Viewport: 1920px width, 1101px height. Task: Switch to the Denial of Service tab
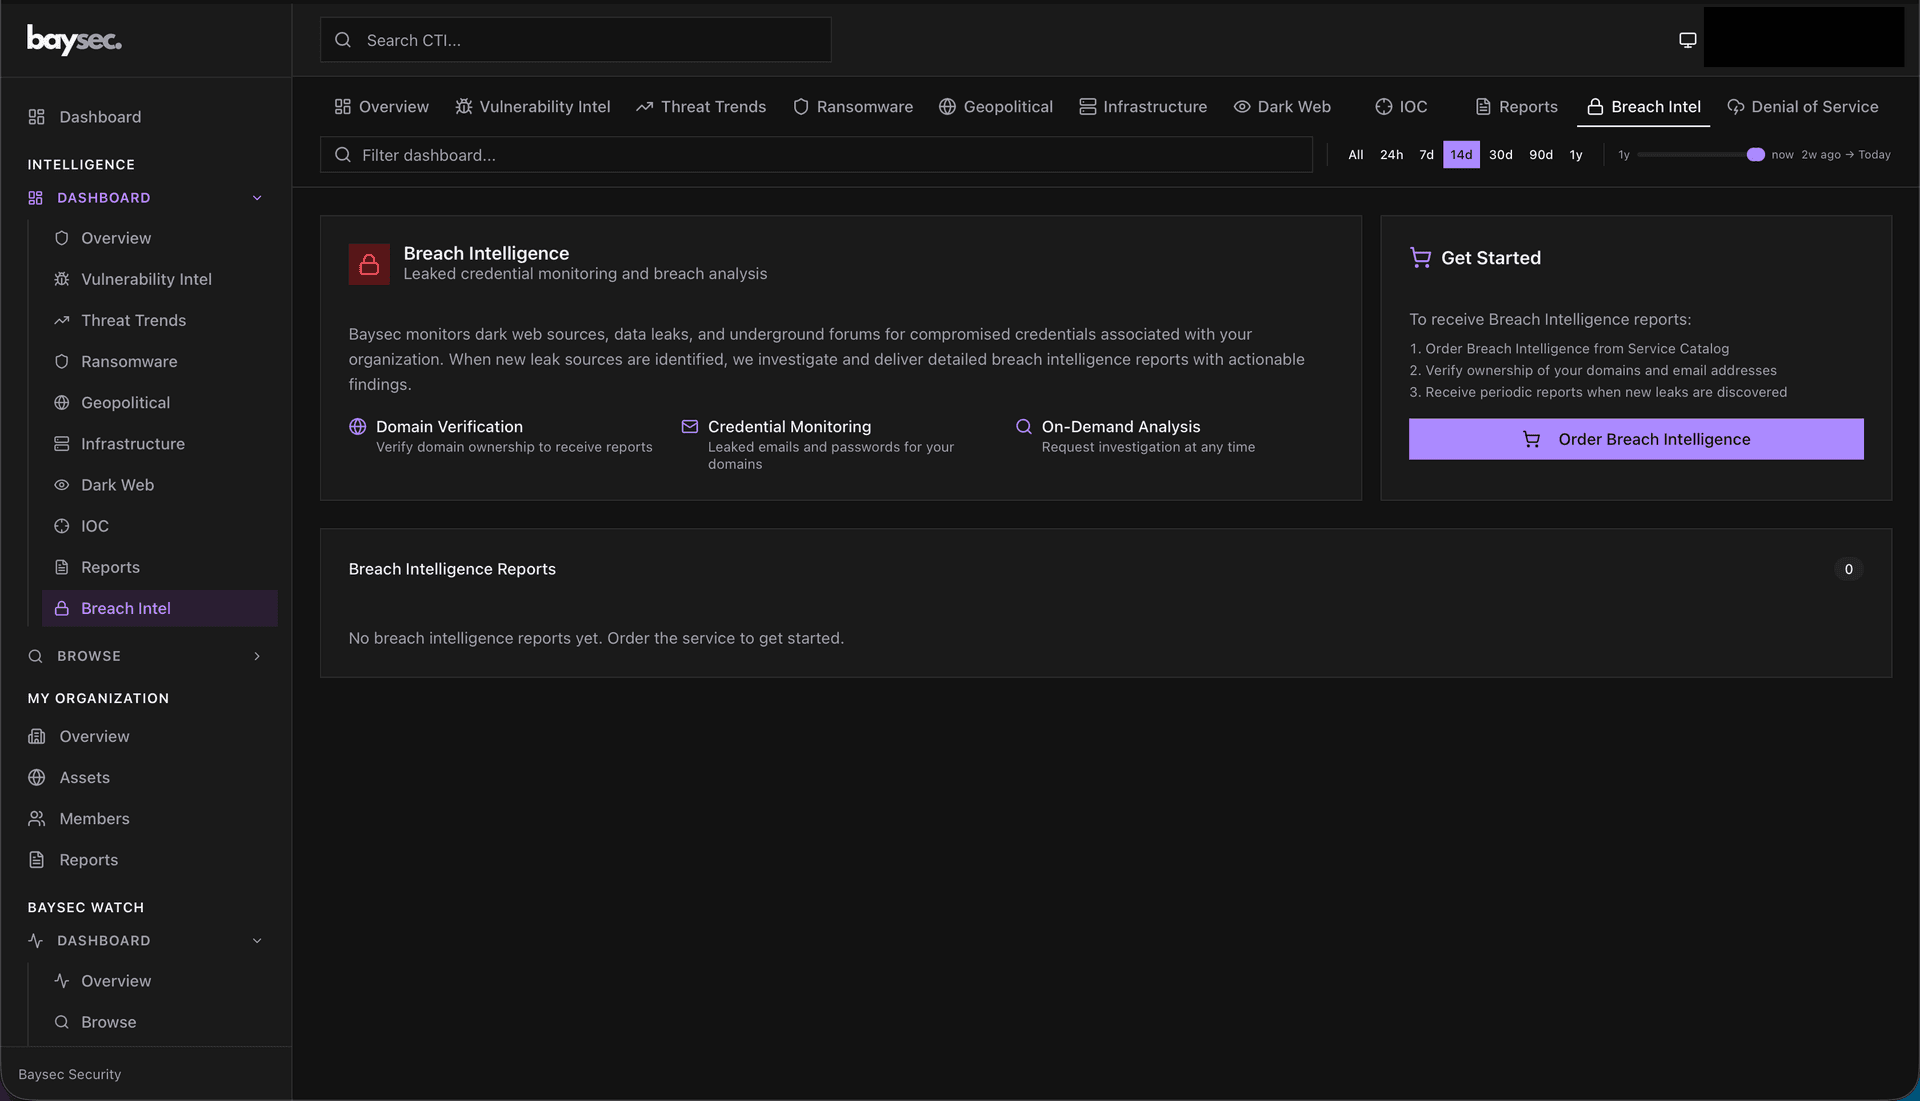1802,107
